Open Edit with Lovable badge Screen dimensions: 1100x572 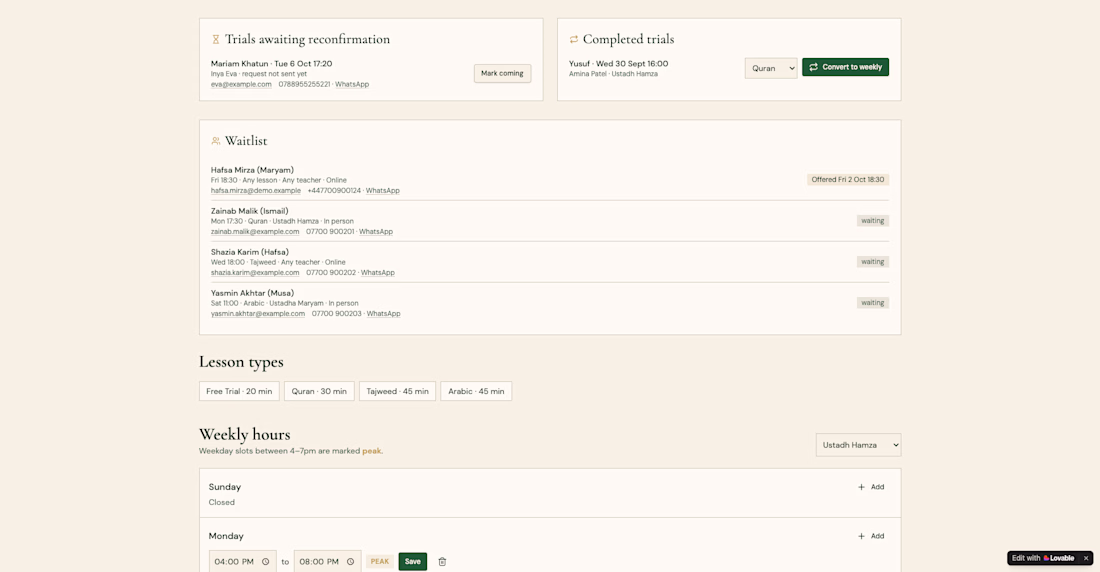[1043, 558]
